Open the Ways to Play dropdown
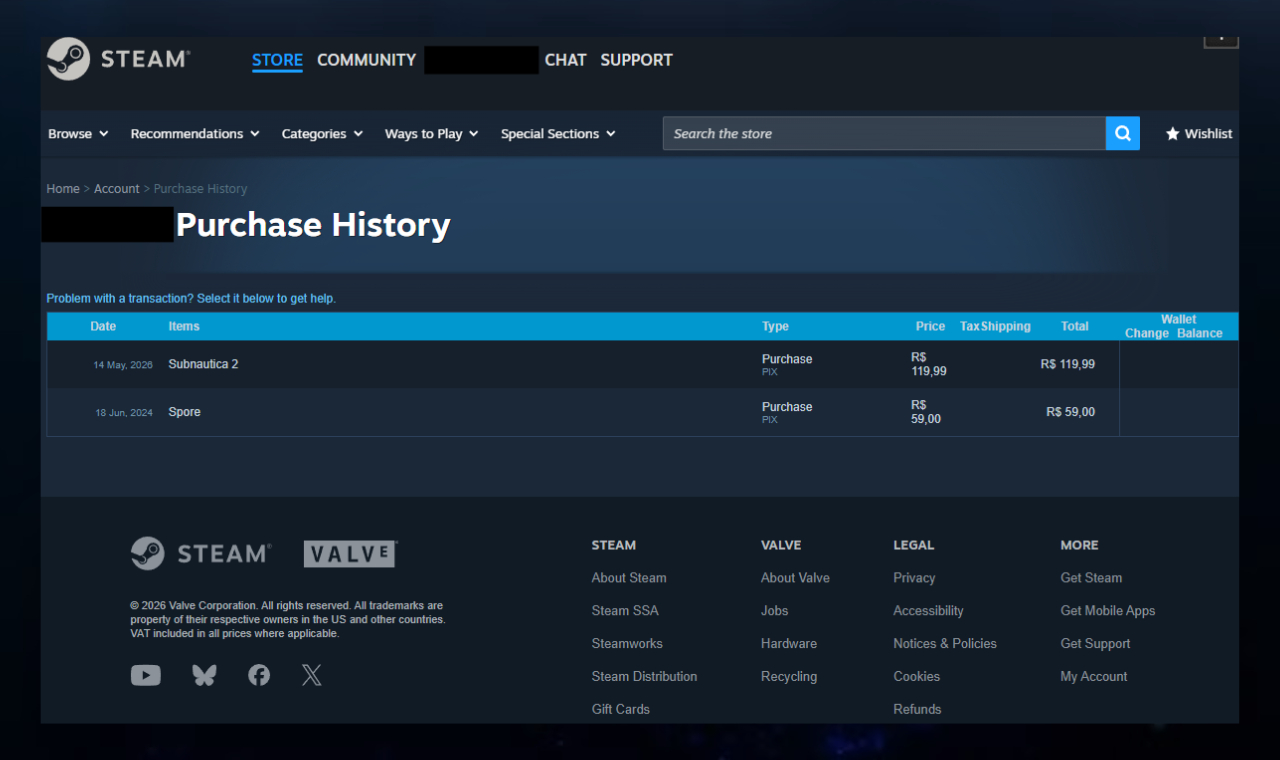1280x760 pixels. click(x=432, y=134)
